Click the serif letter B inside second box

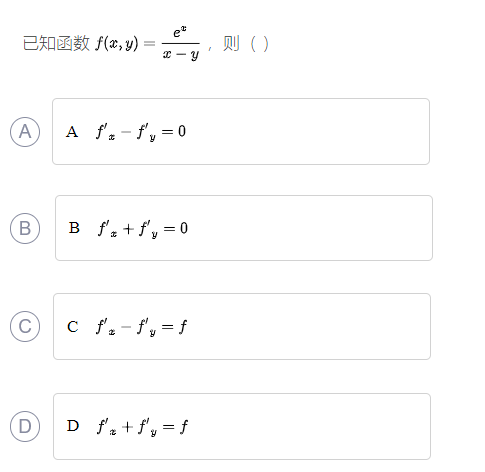click(x=74, y=228)
